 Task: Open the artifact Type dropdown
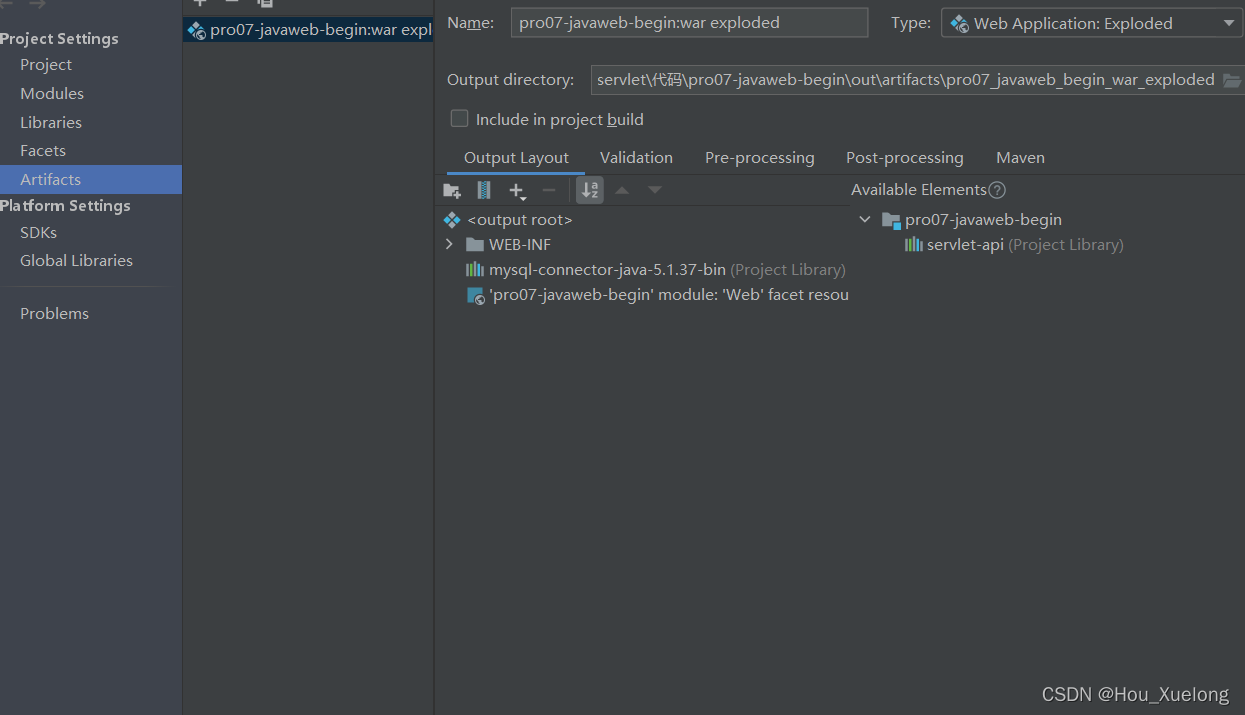pos(1229,22)
